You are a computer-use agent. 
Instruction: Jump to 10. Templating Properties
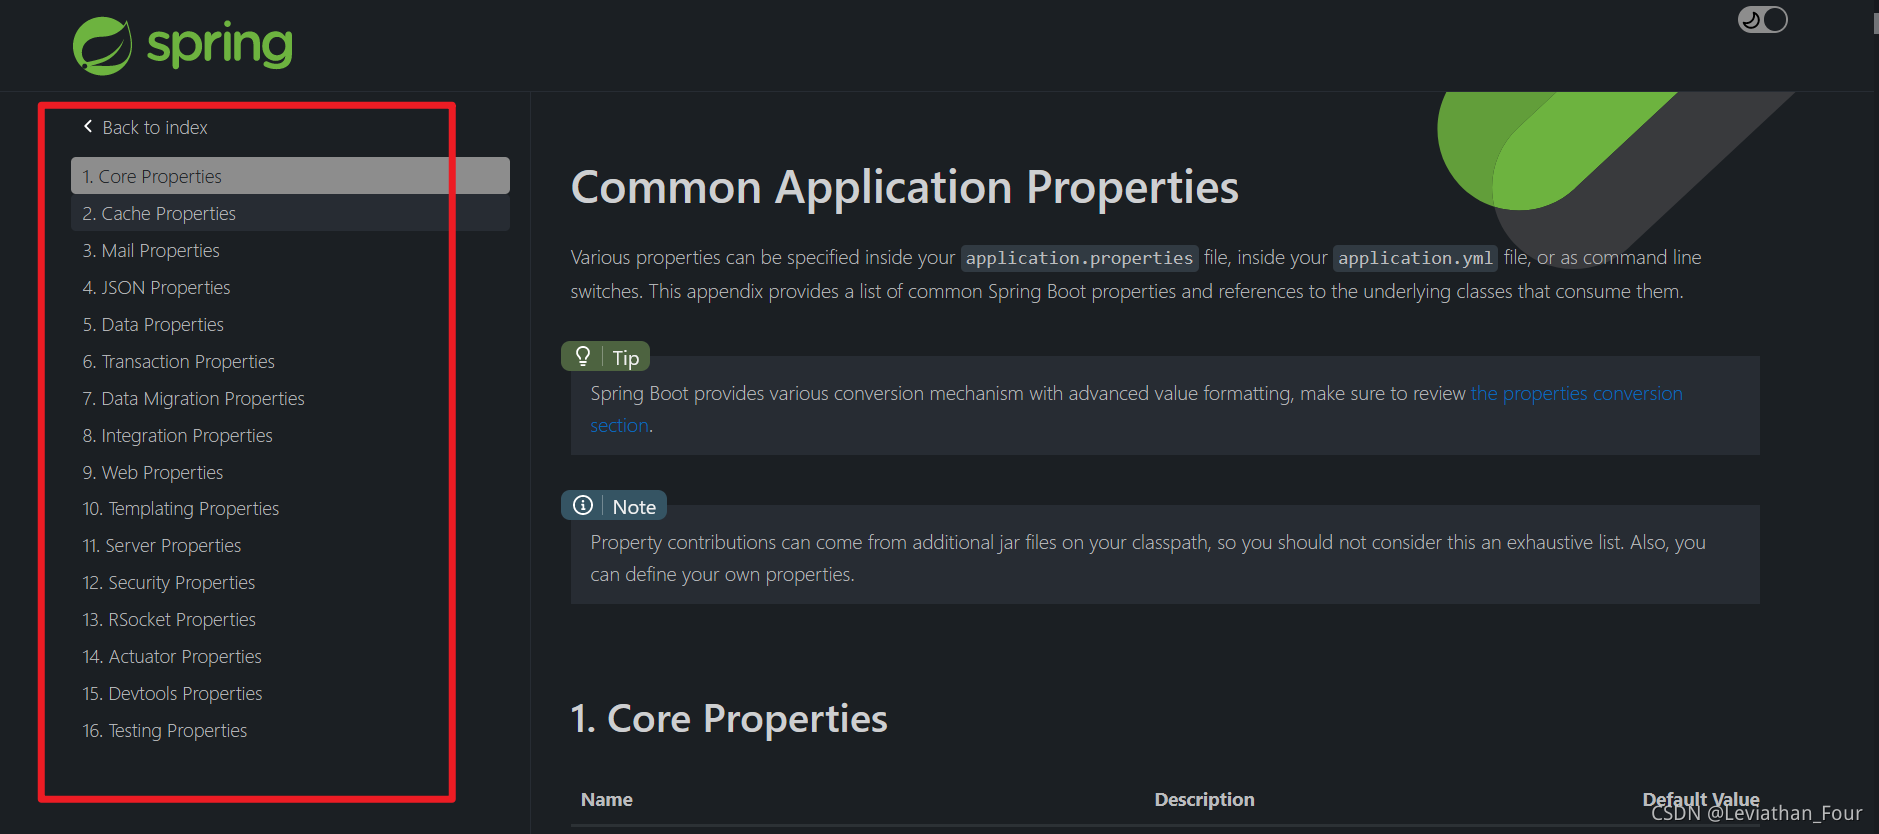point(180,508)
